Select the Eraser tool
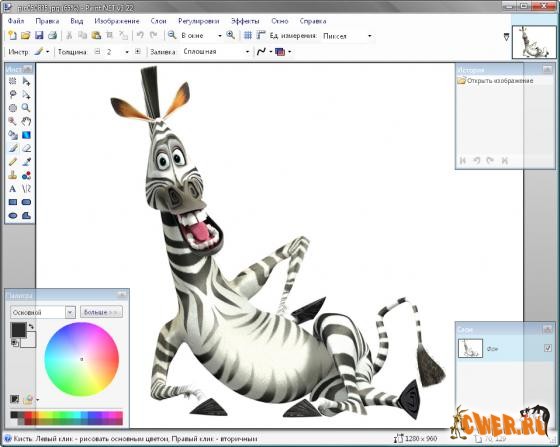This screenshot has width=560, height=447. coord(26,148)
